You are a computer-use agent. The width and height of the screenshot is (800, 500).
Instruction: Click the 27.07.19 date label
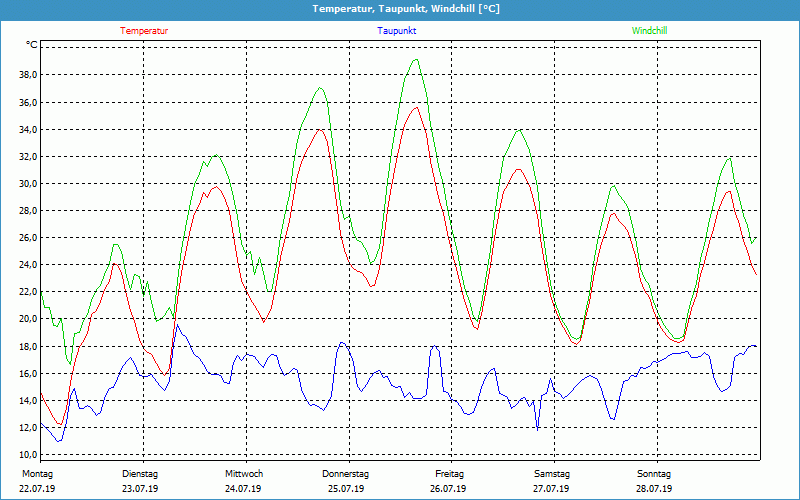click(x=551, y=489)
